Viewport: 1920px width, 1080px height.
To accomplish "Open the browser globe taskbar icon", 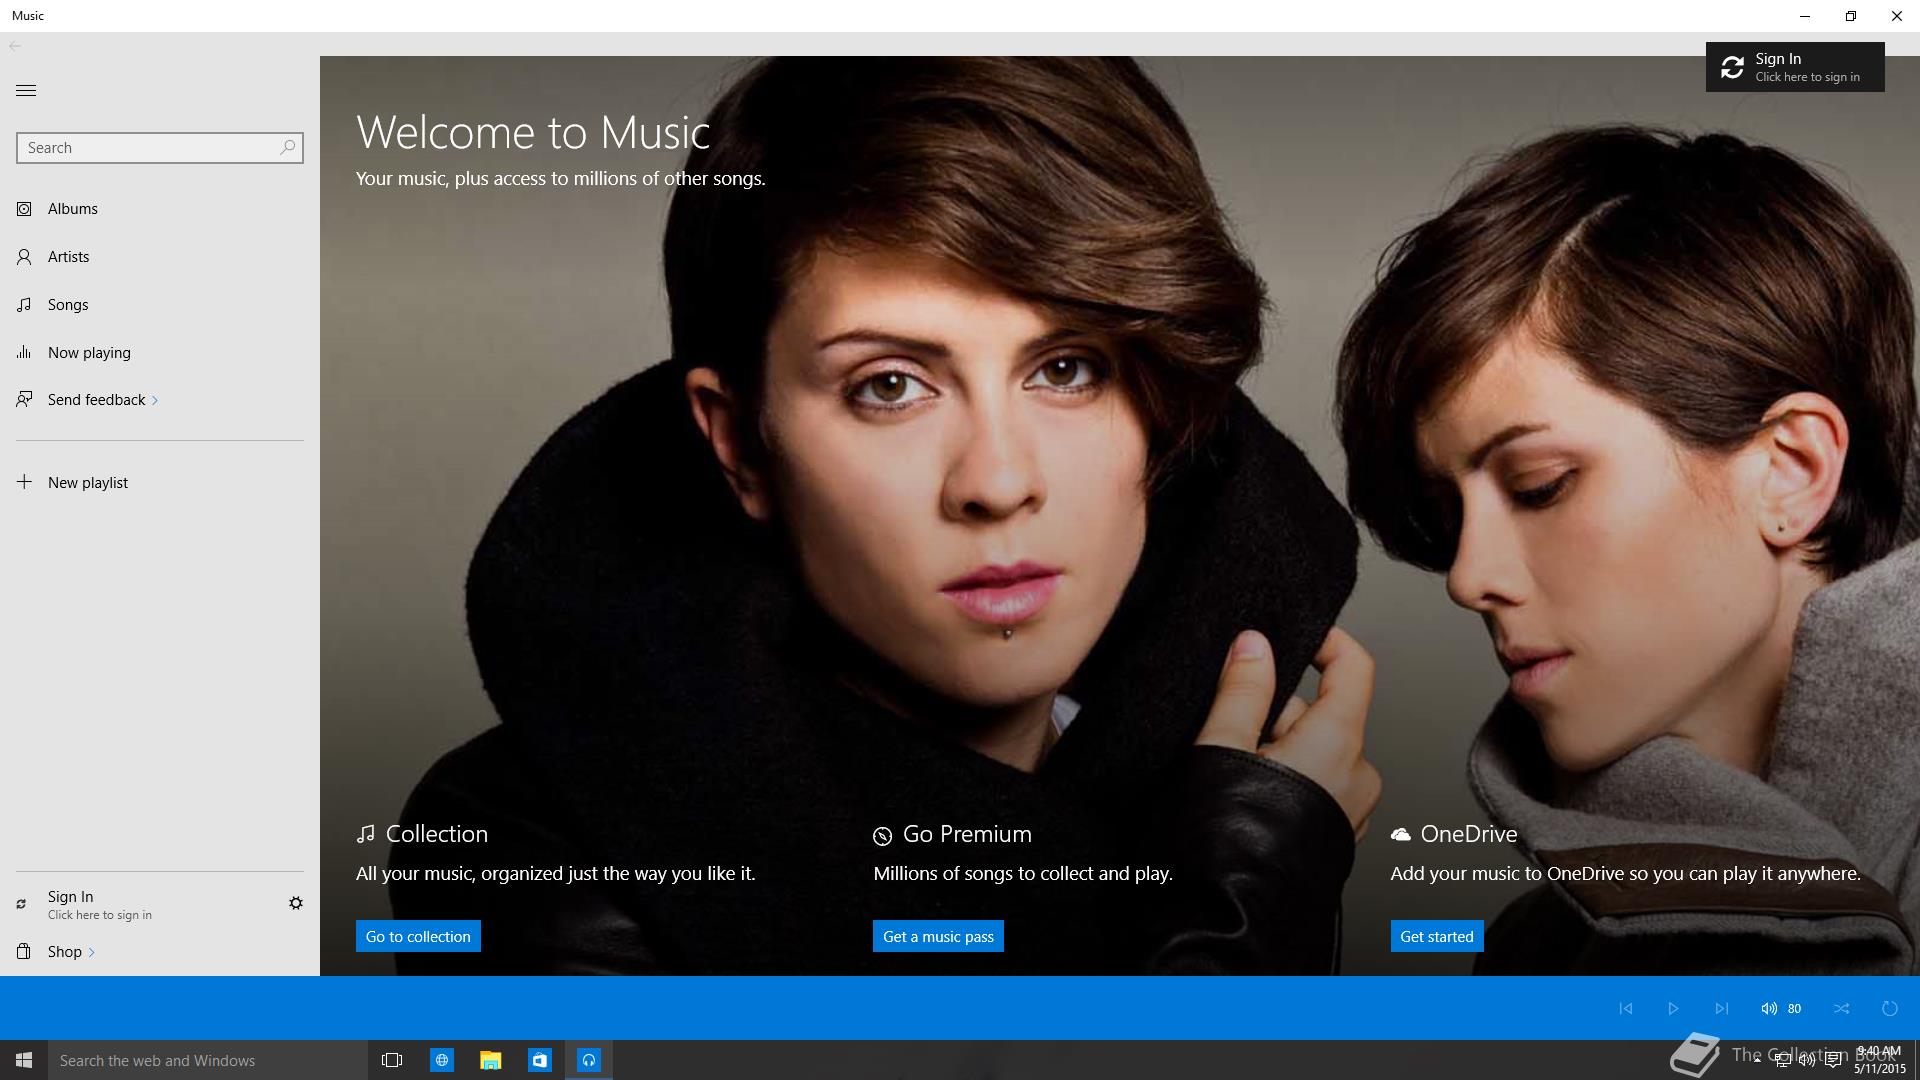I will coord(441,1060).
